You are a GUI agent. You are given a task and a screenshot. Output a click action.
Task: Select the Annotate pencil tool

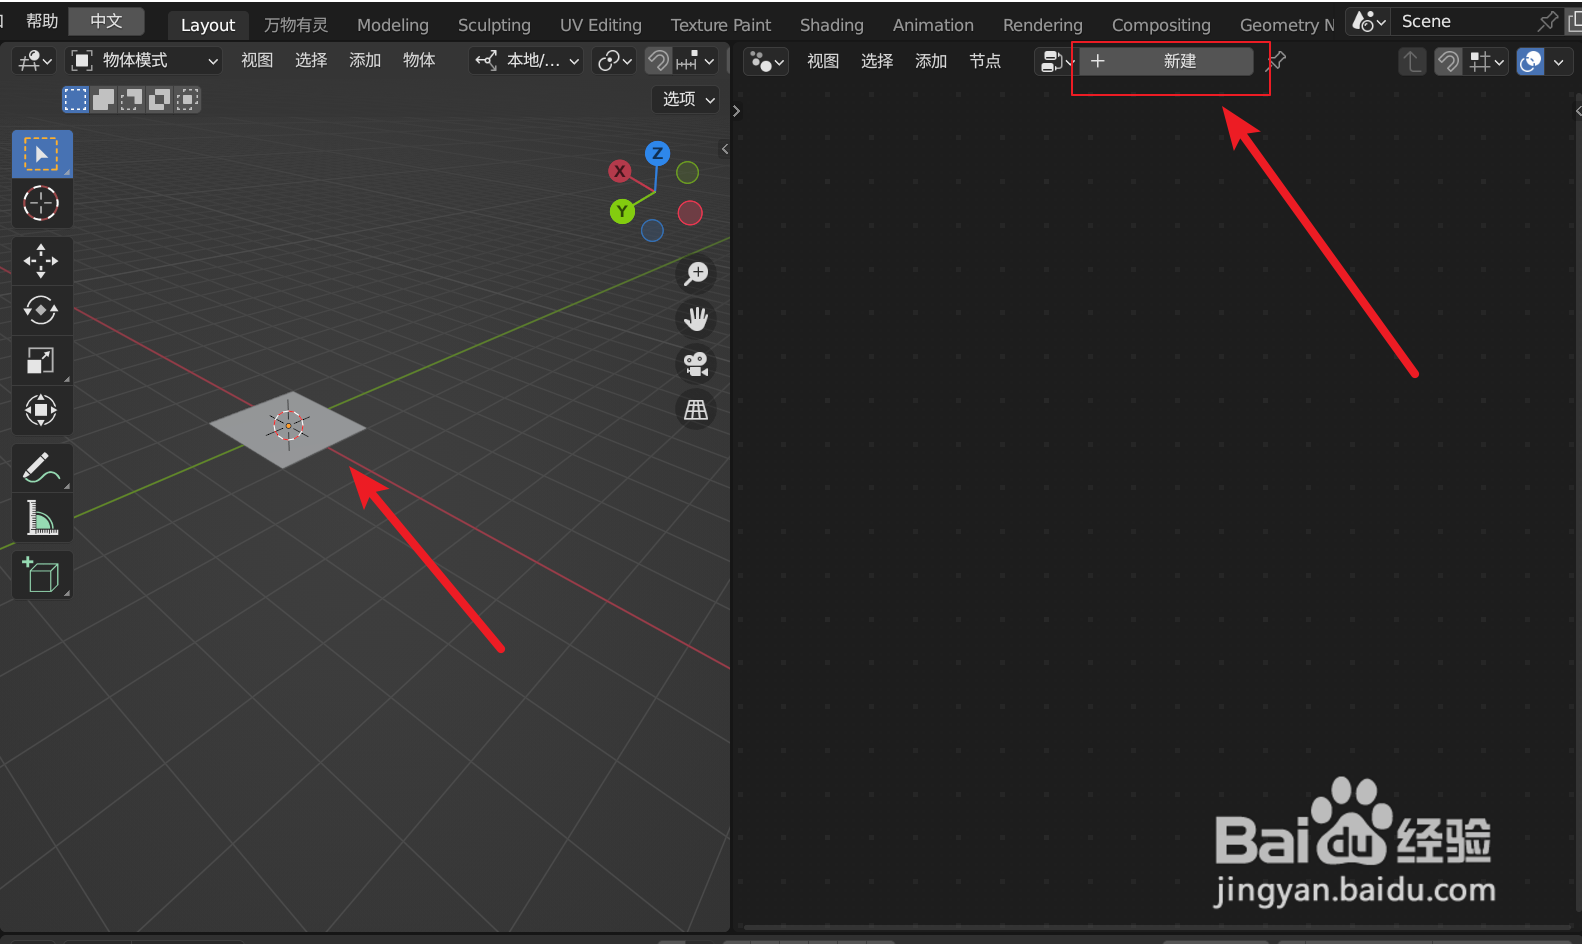42,467
